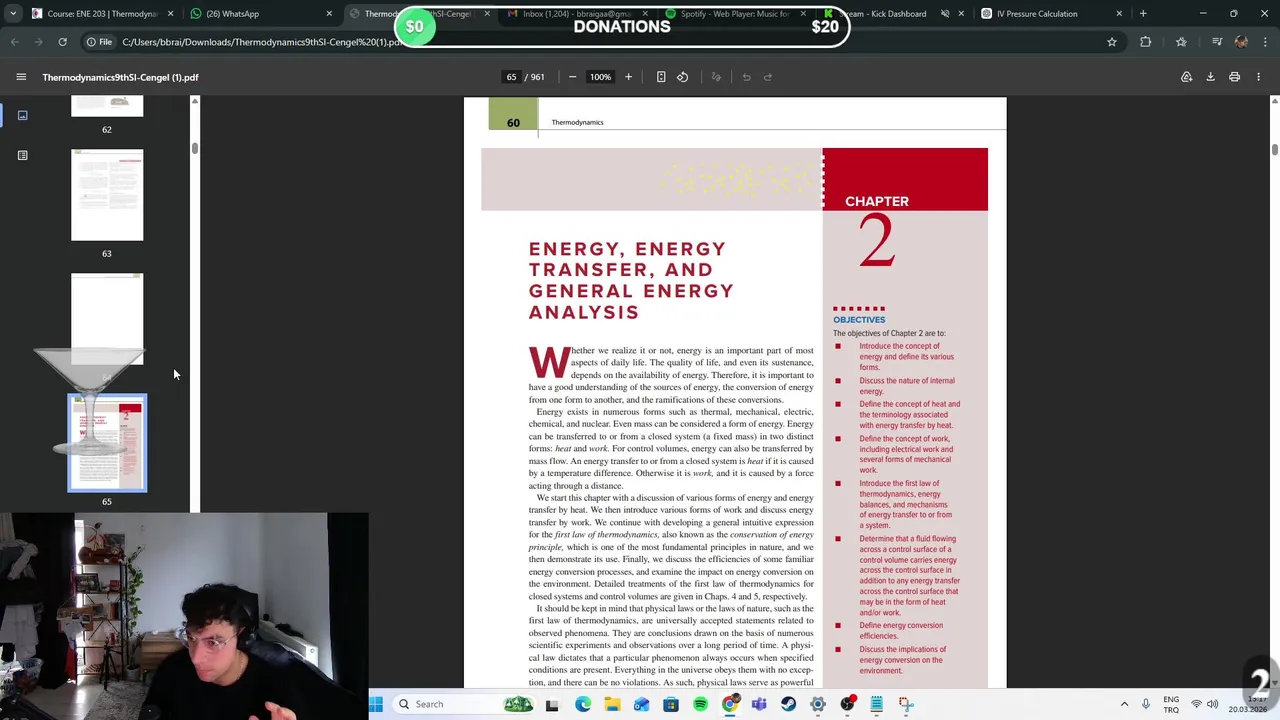Show hidden system tray icons
Screen dimensions: 1280x720
[1124, 704]
